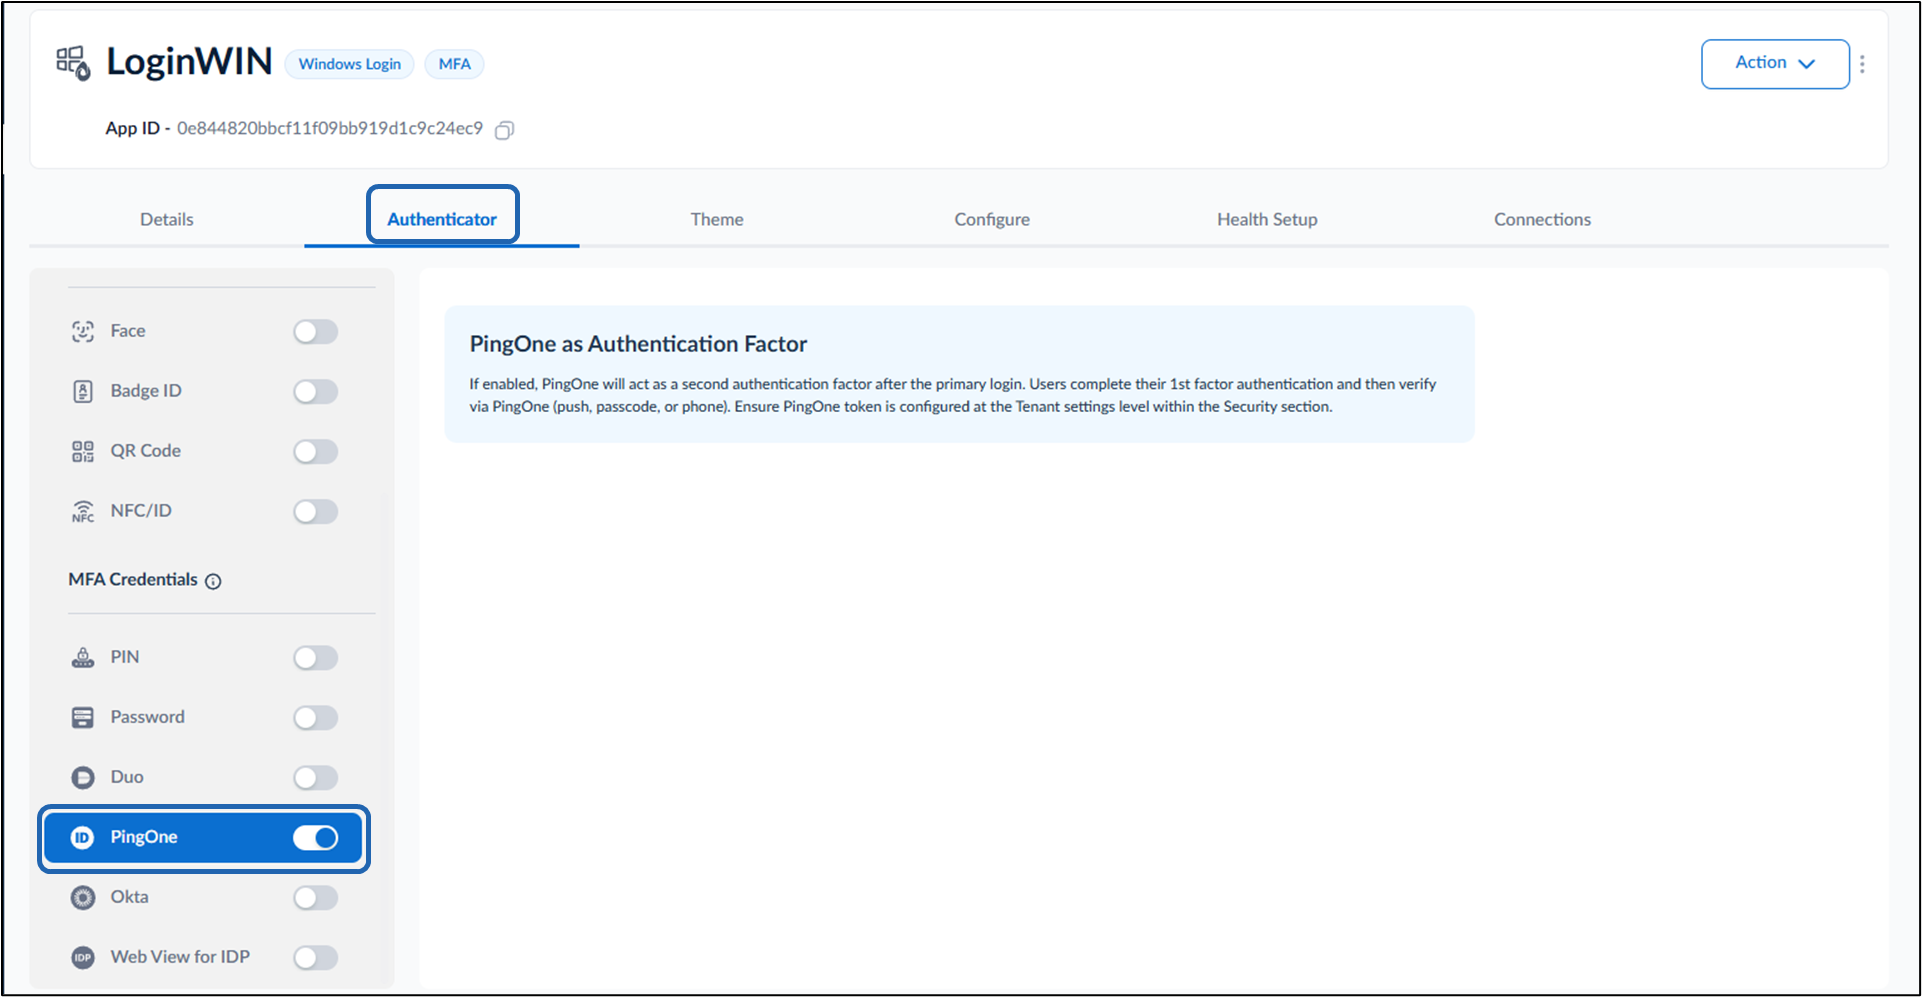
Task: Enable the PIN toggle
Action: (x=316, y=657)
